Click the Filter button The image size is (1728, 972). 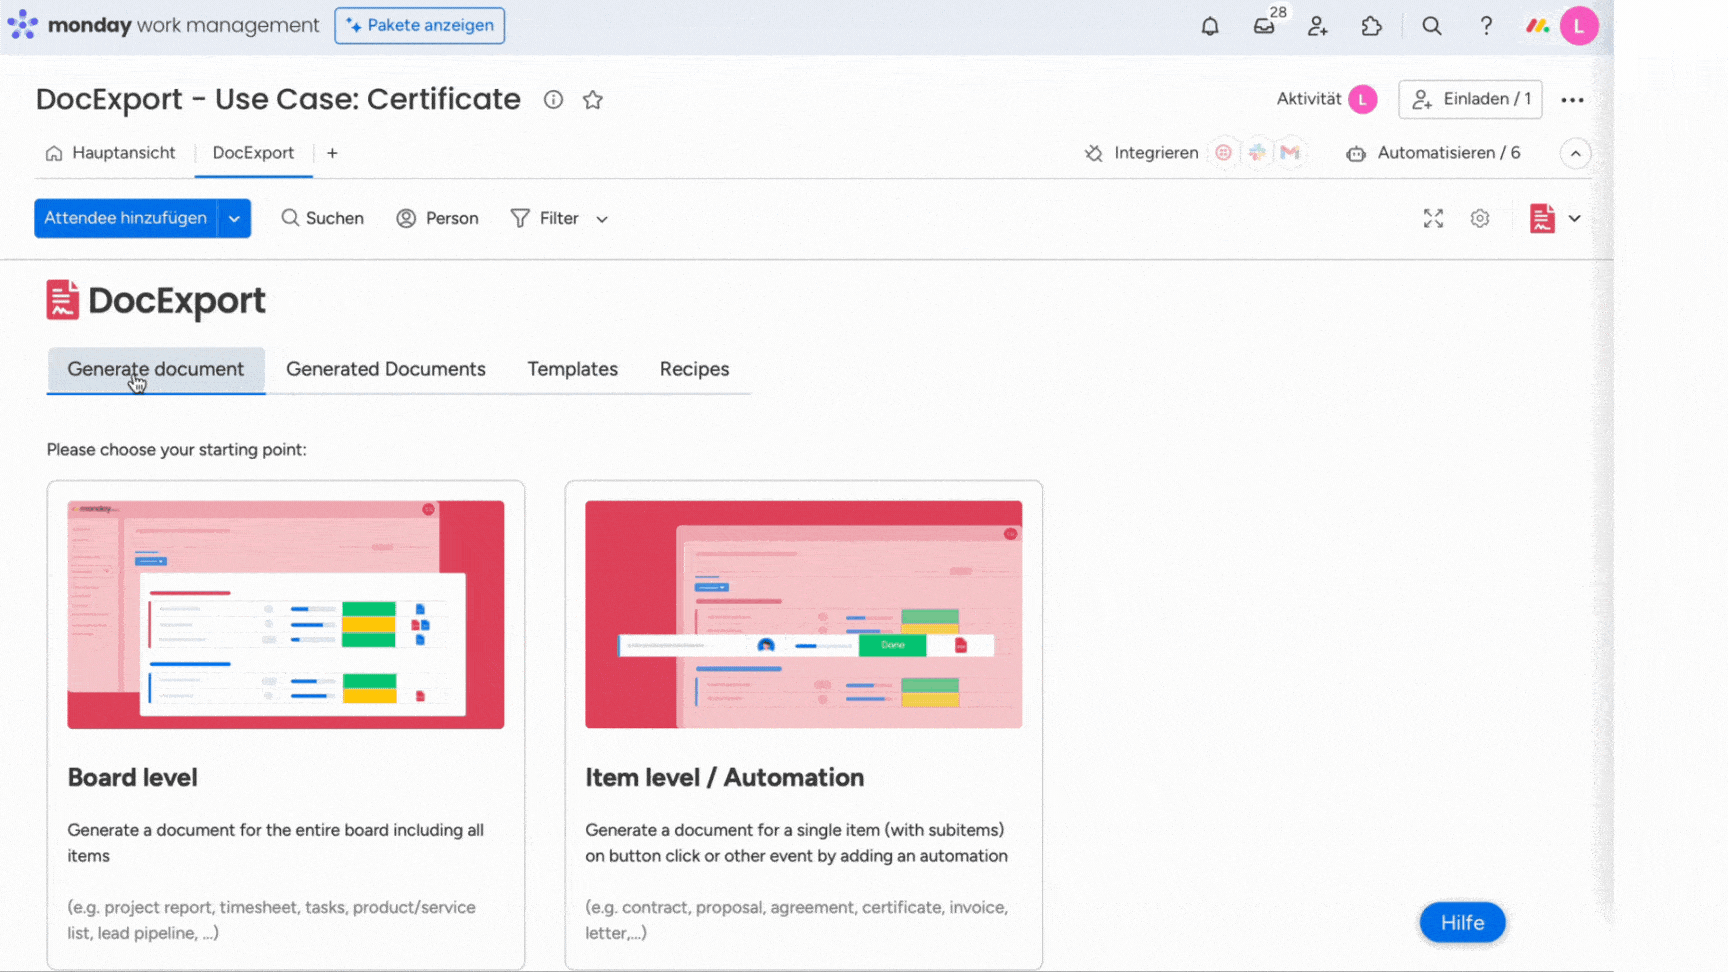(545, 218)
